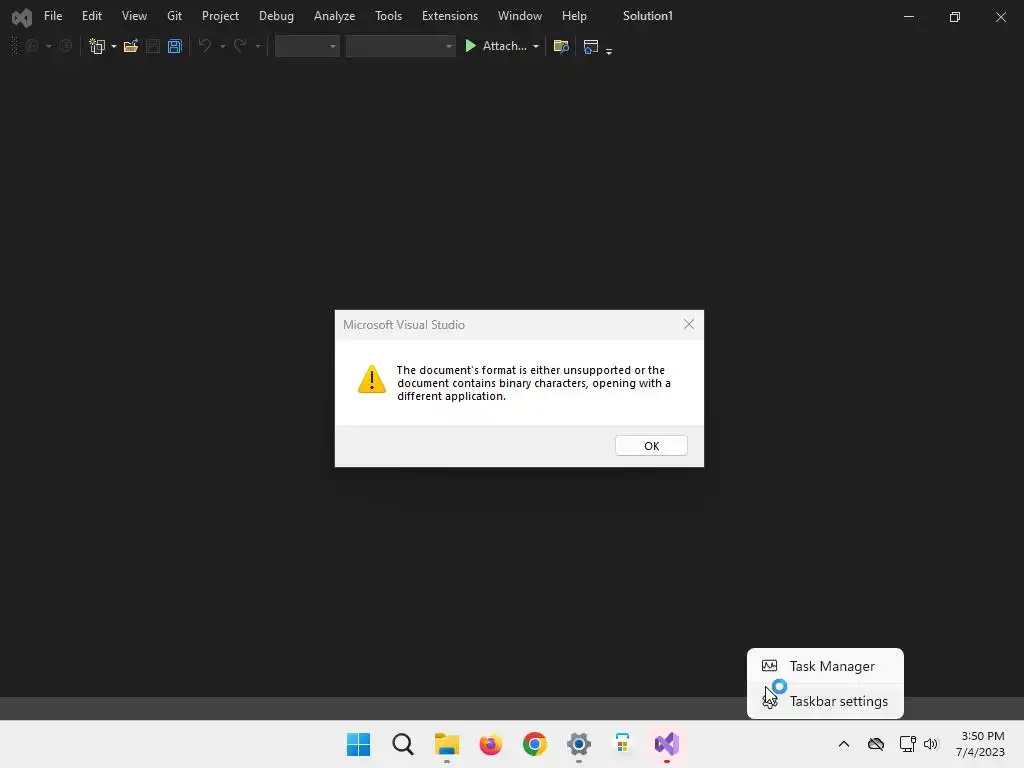Click the Visual Studio taskbar icon
Viewport: 1024px width, 768px height.
667,744
